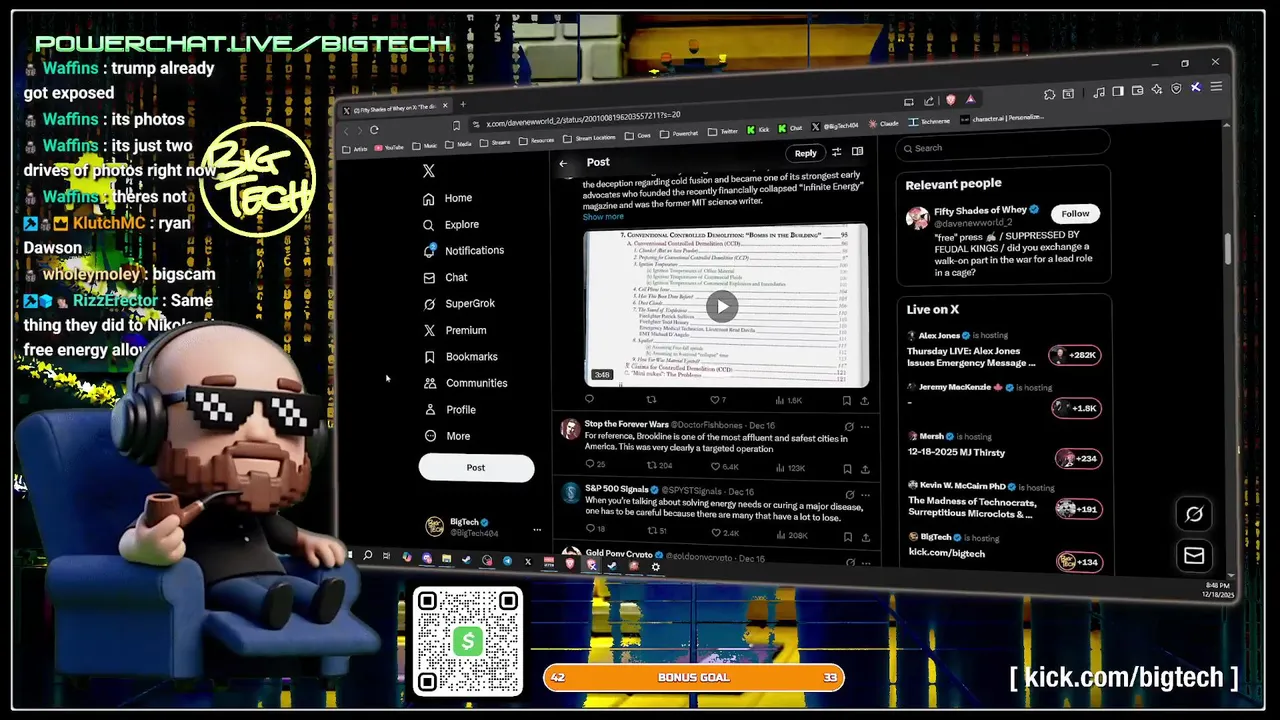Open YouTube bookmark in bookmarks bar
The height and width of the screenshot is (720, 1280).
click(x=388, y=148)
